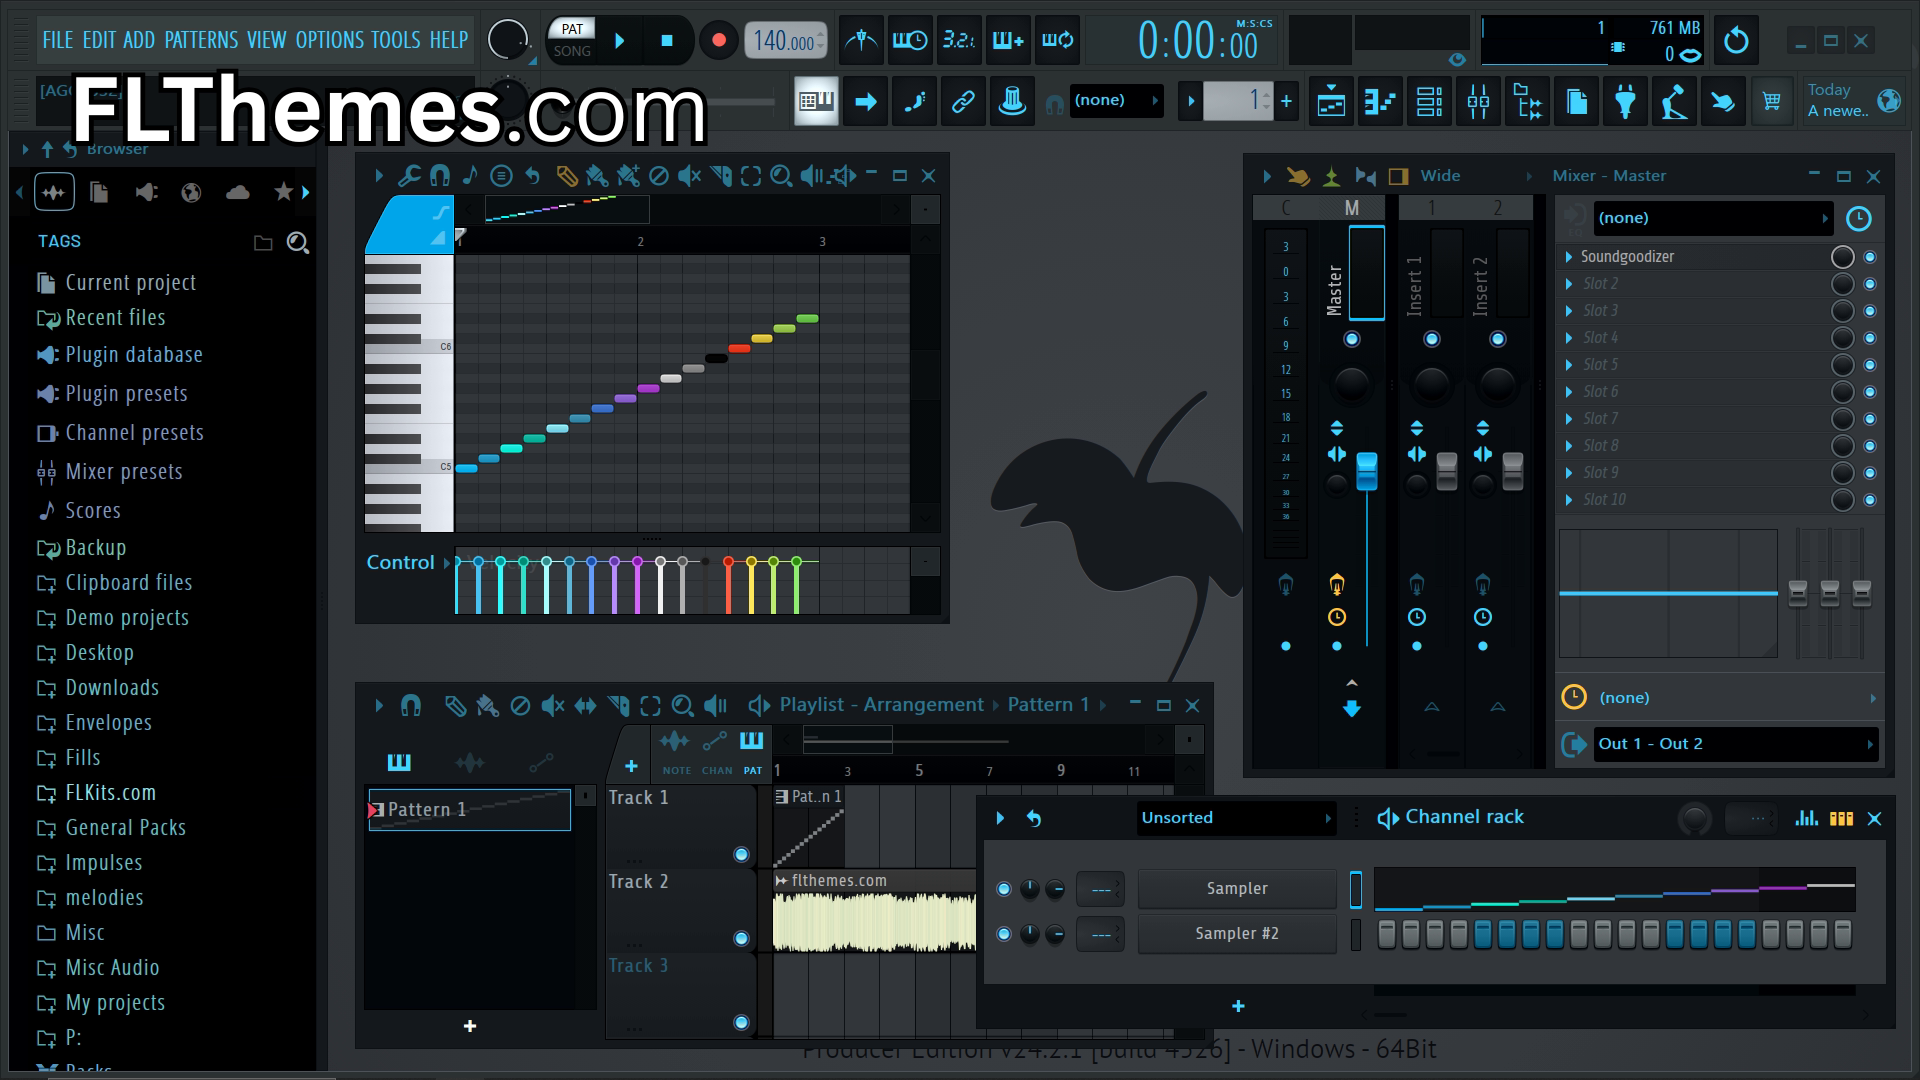Open the pattern selector (none) dropdown
Image resolution: width=1920 pixels, height=1080 pixels.
pyautogui.click(x=1116, y=100)
